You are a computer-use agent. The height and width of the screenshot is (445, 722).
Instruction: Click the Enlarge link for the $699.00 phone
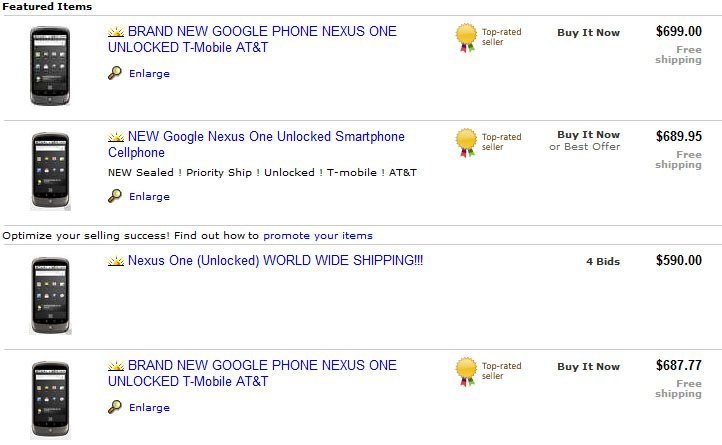149,74
